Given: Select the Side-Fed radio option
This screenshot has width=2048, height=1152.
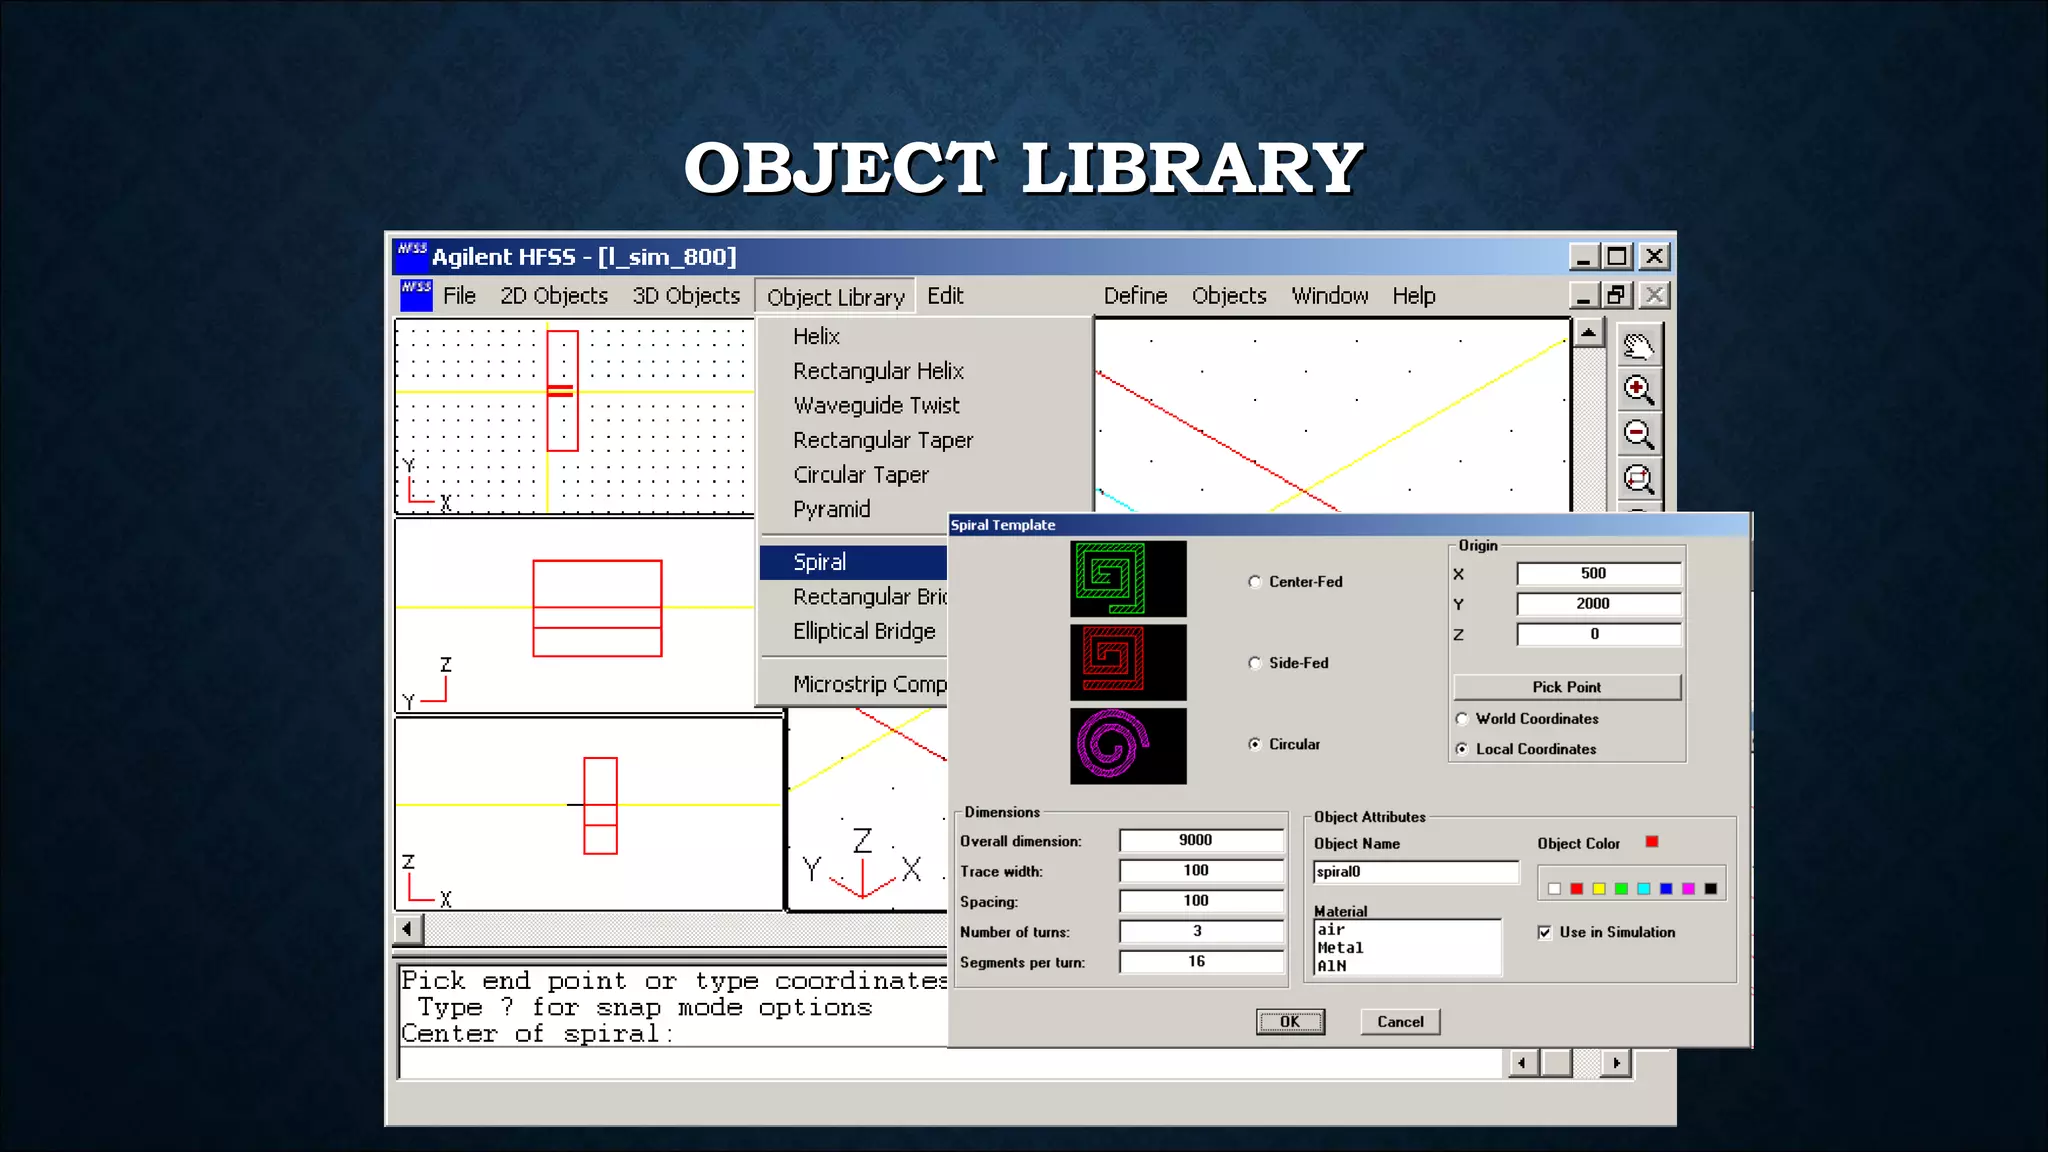Looking at the screenshot, I should tap(1255, 663).
